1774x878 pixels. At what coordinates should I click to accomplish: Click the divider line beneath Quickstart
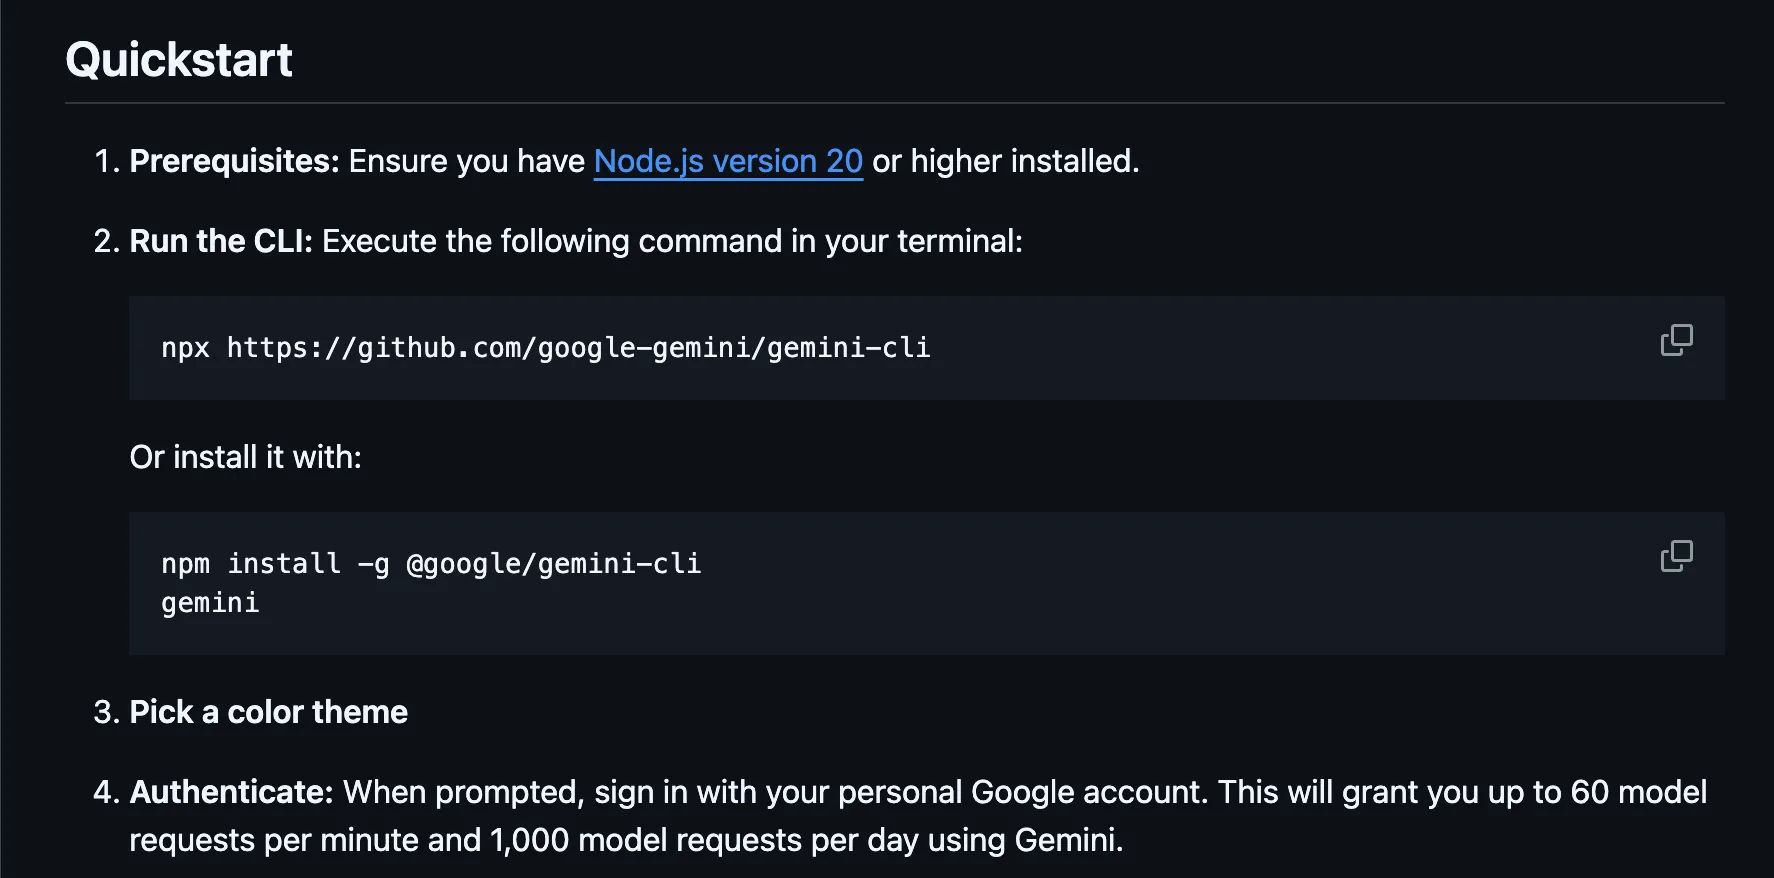pyautogui.click(x=895, y=103)
